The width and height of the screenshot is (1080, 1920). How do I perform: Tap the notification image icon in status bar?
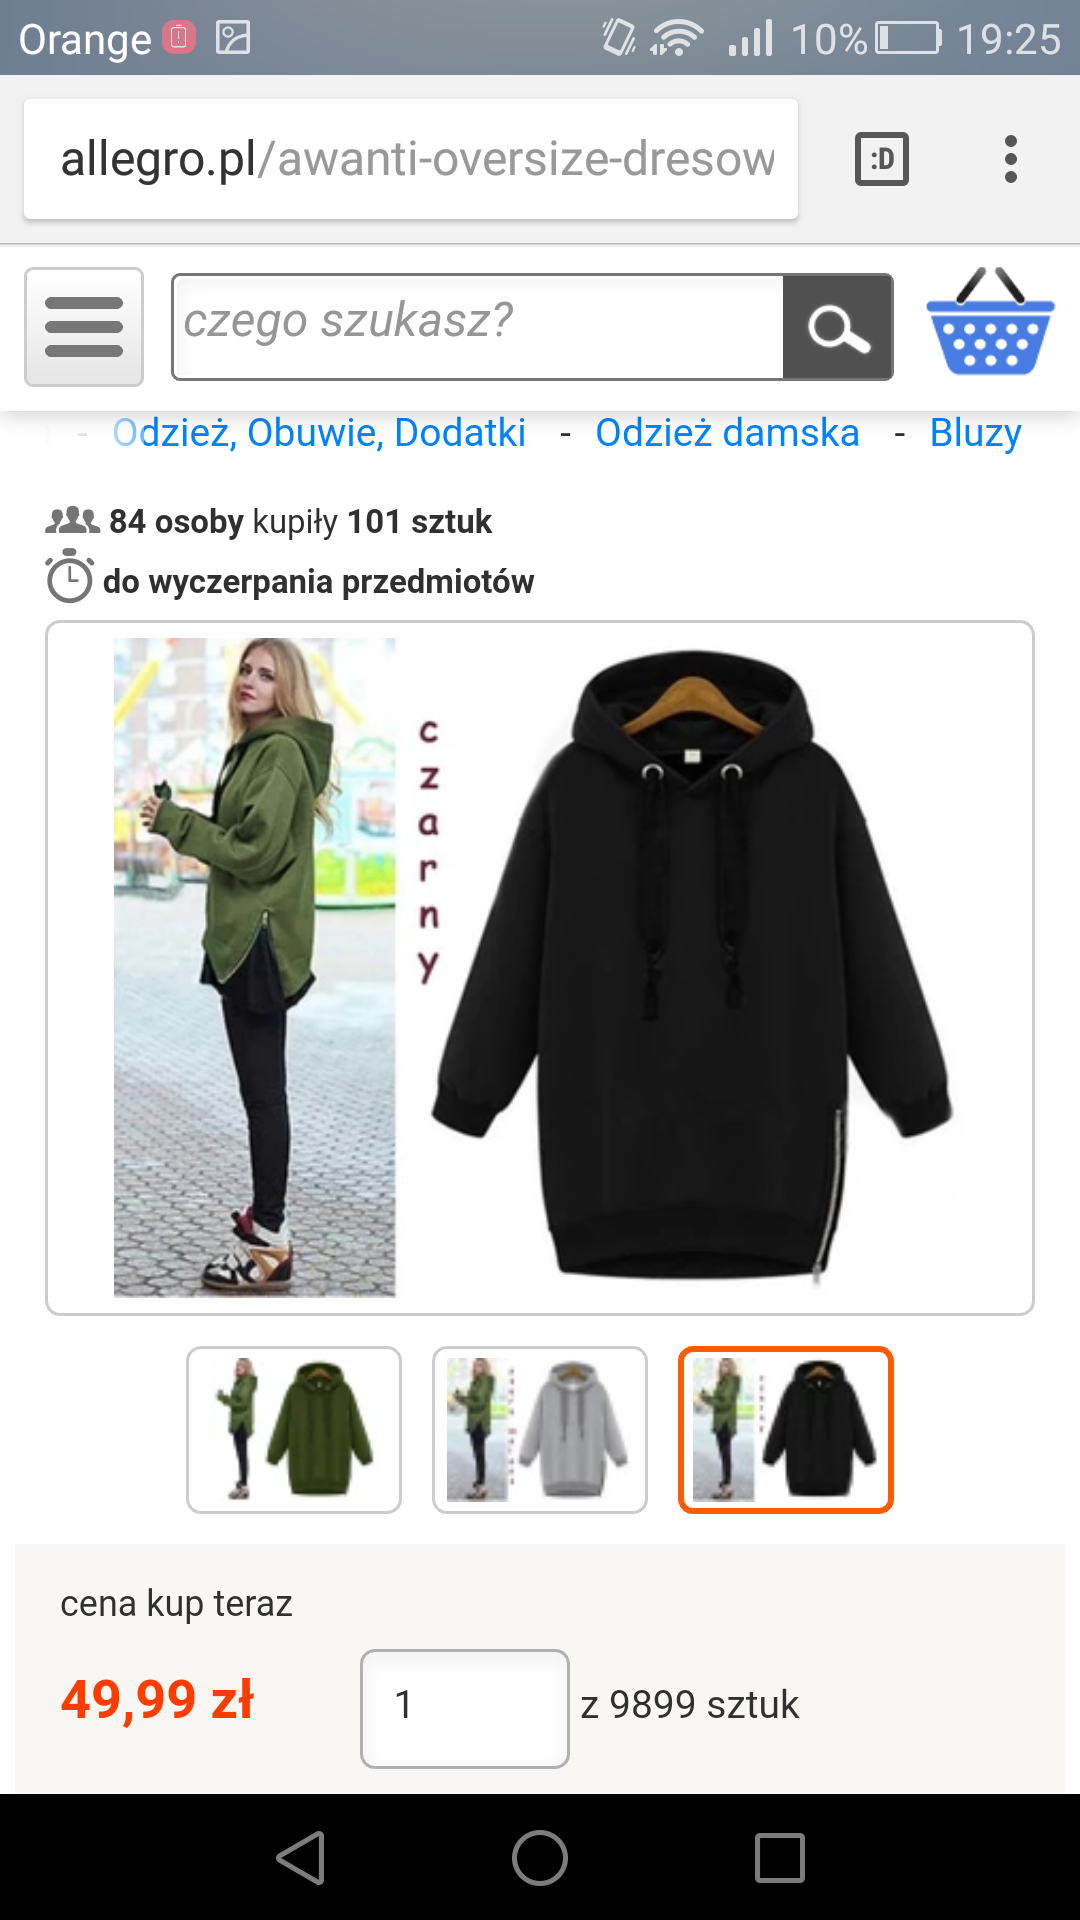click(x=233, y=38)
